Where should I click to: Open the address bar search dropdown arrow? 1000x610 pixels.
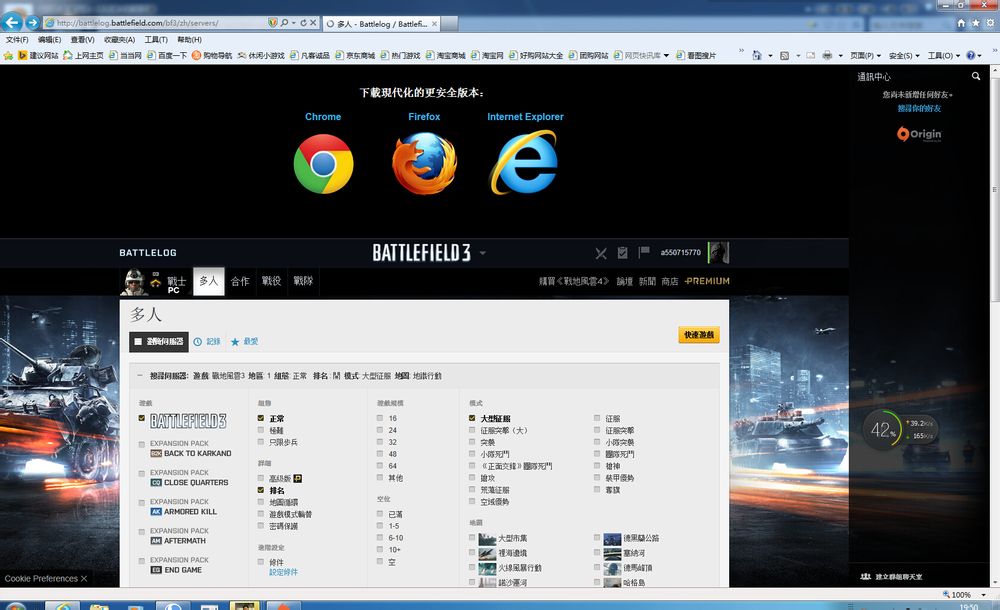293,22
